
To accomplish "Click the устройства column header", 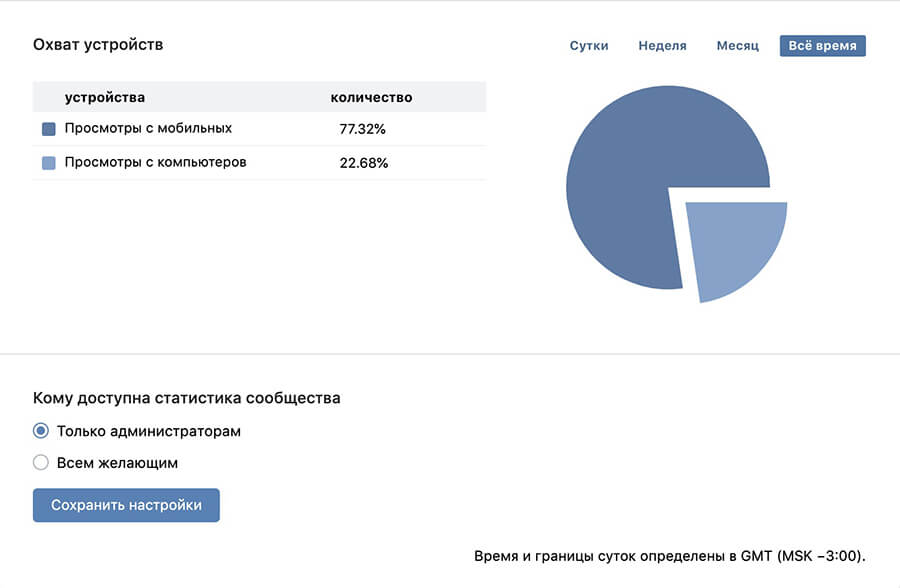I will 103,97.
